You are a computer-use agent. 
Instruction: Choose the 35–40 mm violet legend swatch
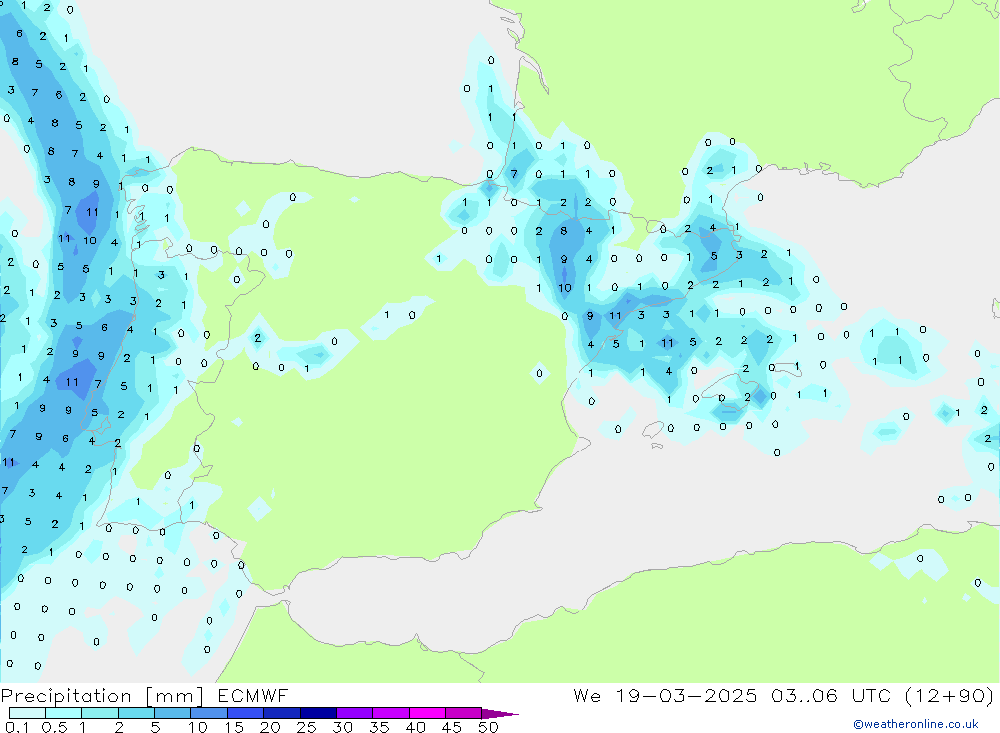(x=391, y=713)
